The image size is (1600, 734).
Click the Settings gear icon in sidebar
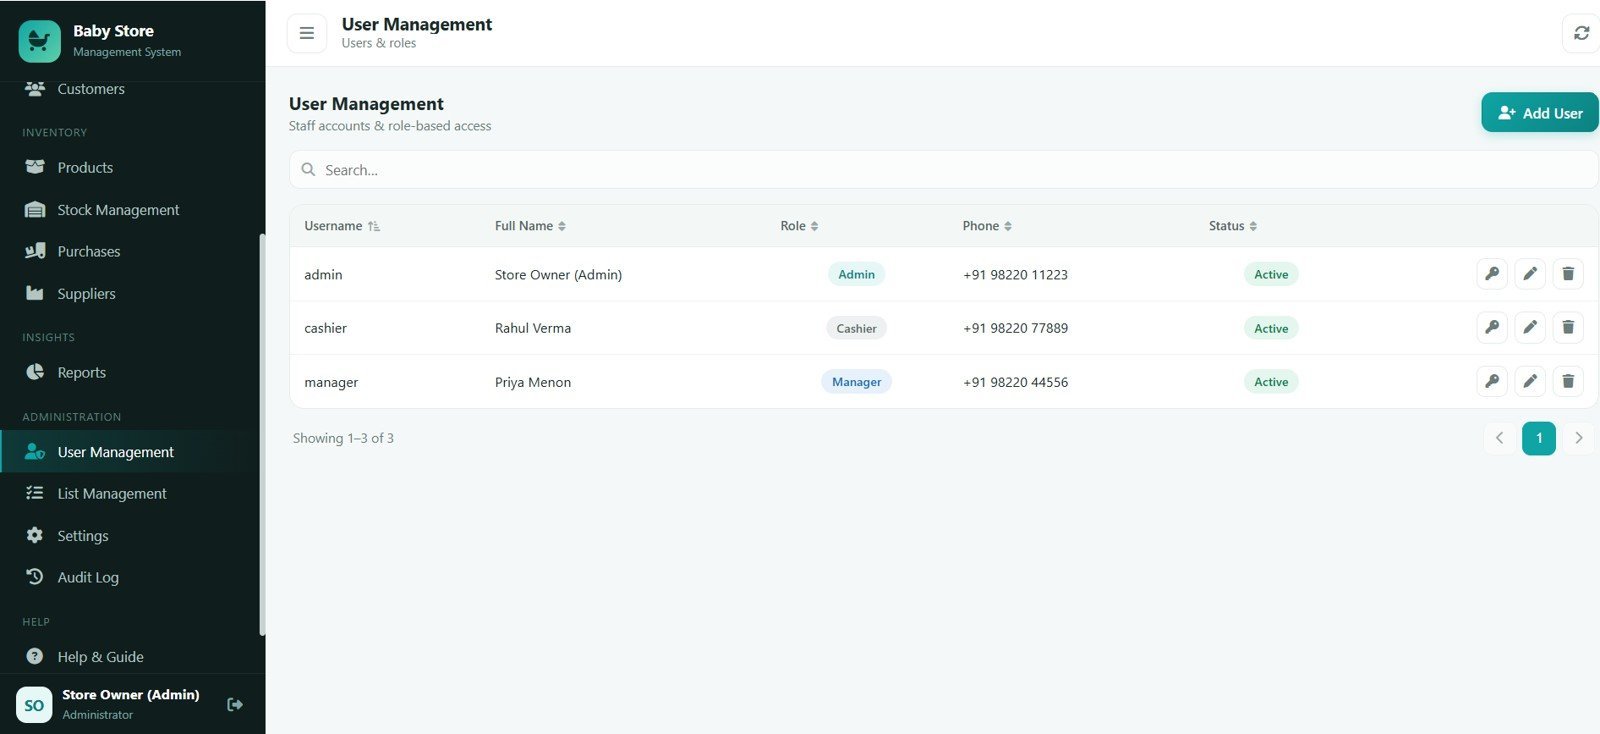(35, 535)
